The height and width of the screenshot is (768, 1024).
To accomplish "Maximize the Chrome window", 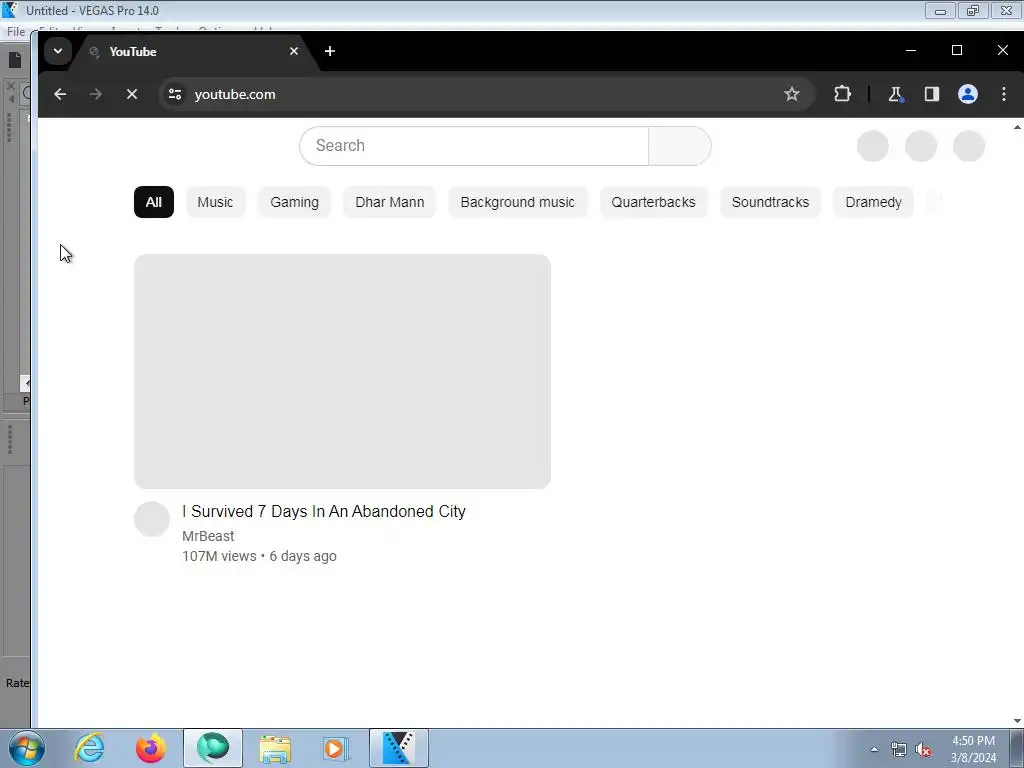I will [x=957, y=50].
